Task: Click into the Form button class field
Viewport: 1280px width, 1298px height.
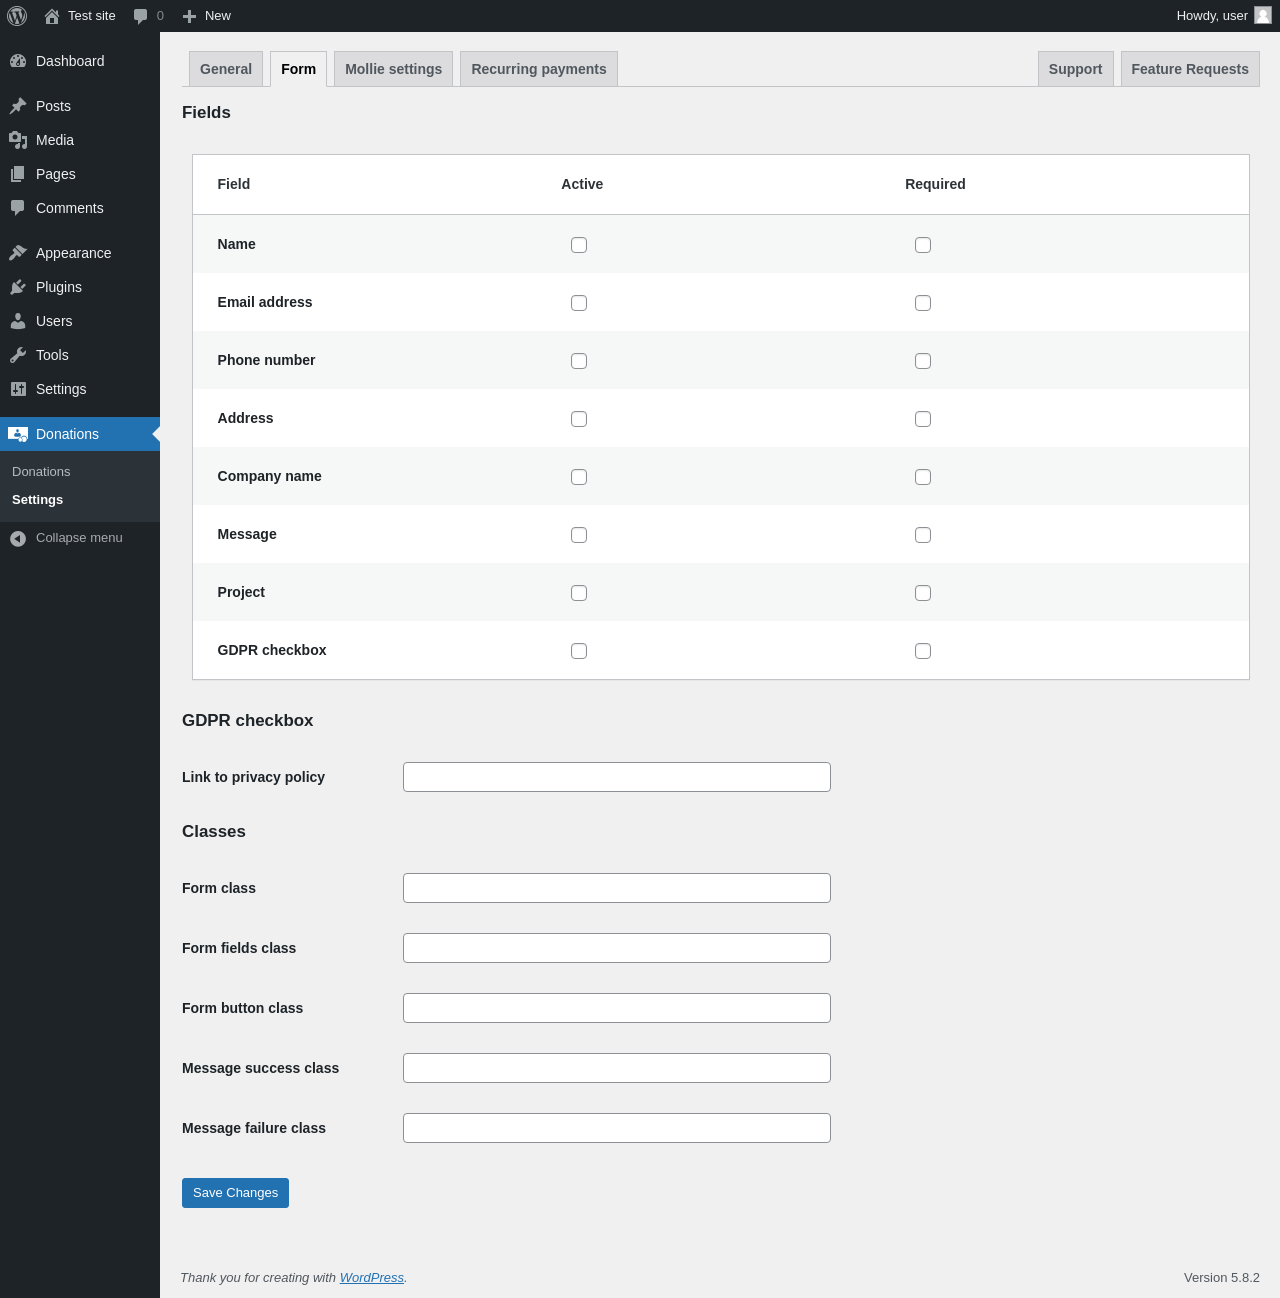Action: (x=617, y=1008)
